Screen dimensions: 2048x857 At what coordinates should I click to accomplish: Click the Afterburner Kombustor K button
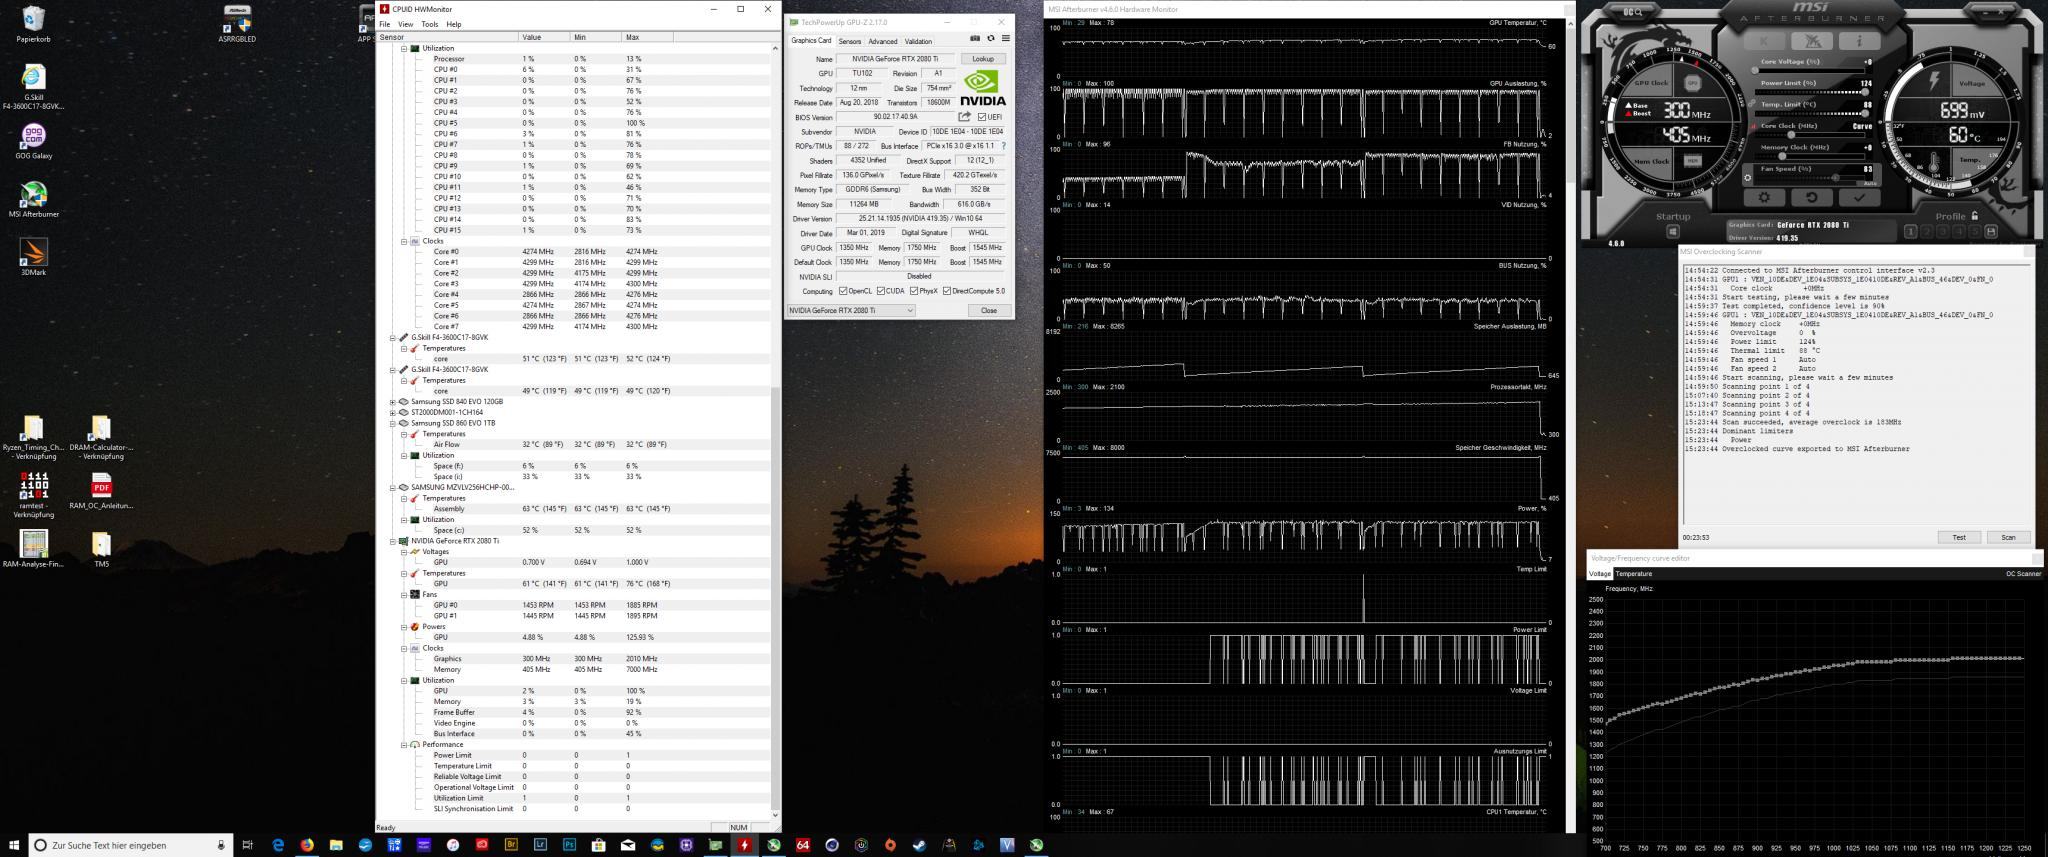(x=1764, y=41)
